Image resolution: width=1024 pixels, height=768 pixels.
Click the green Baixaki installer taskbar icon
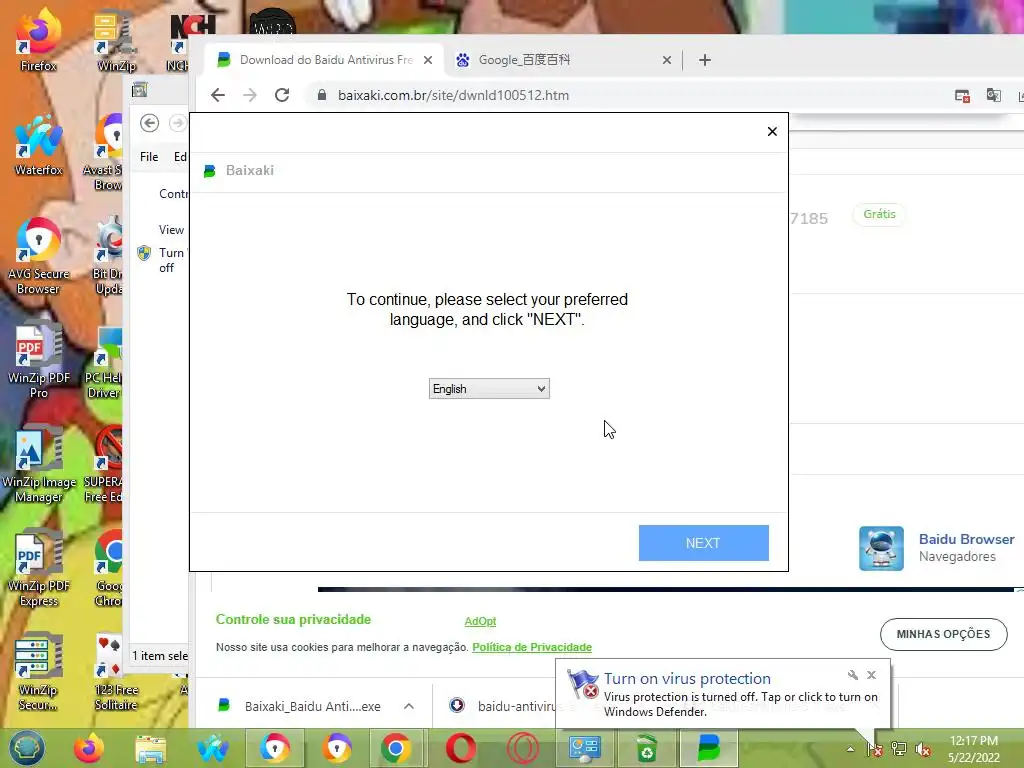coord(709,748)
